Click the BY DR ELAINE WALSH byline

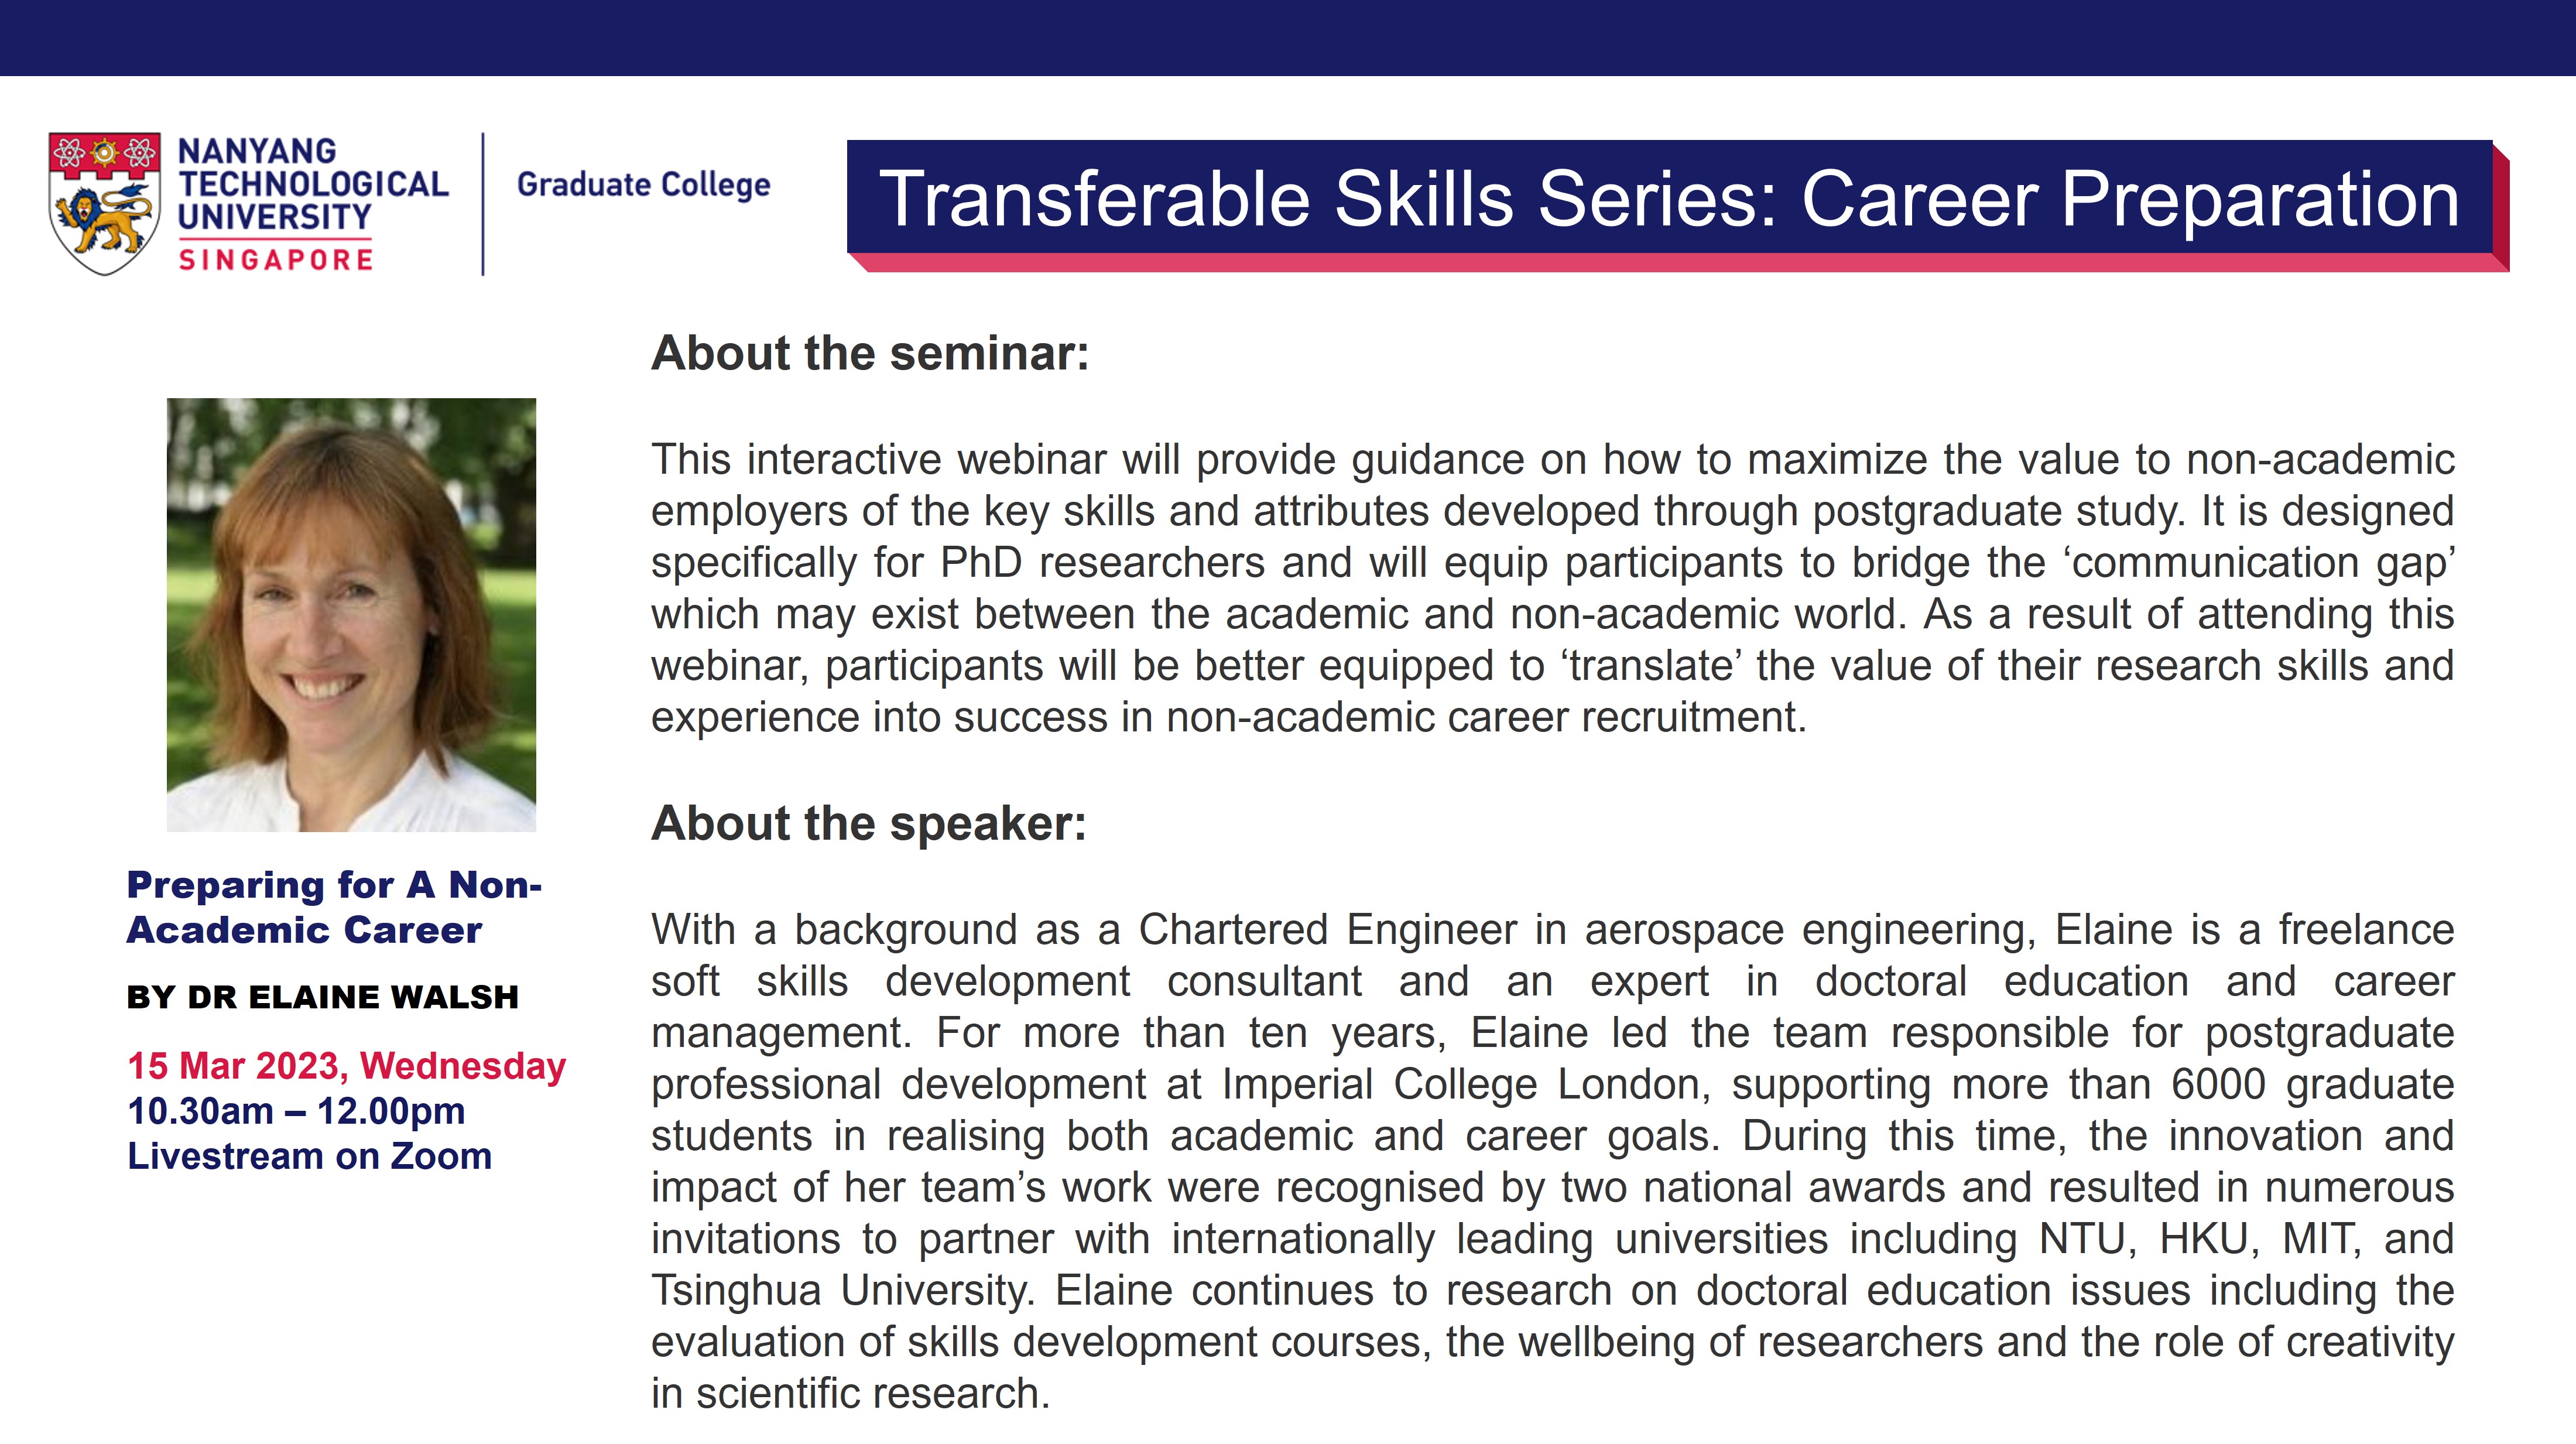pos(322,997)
